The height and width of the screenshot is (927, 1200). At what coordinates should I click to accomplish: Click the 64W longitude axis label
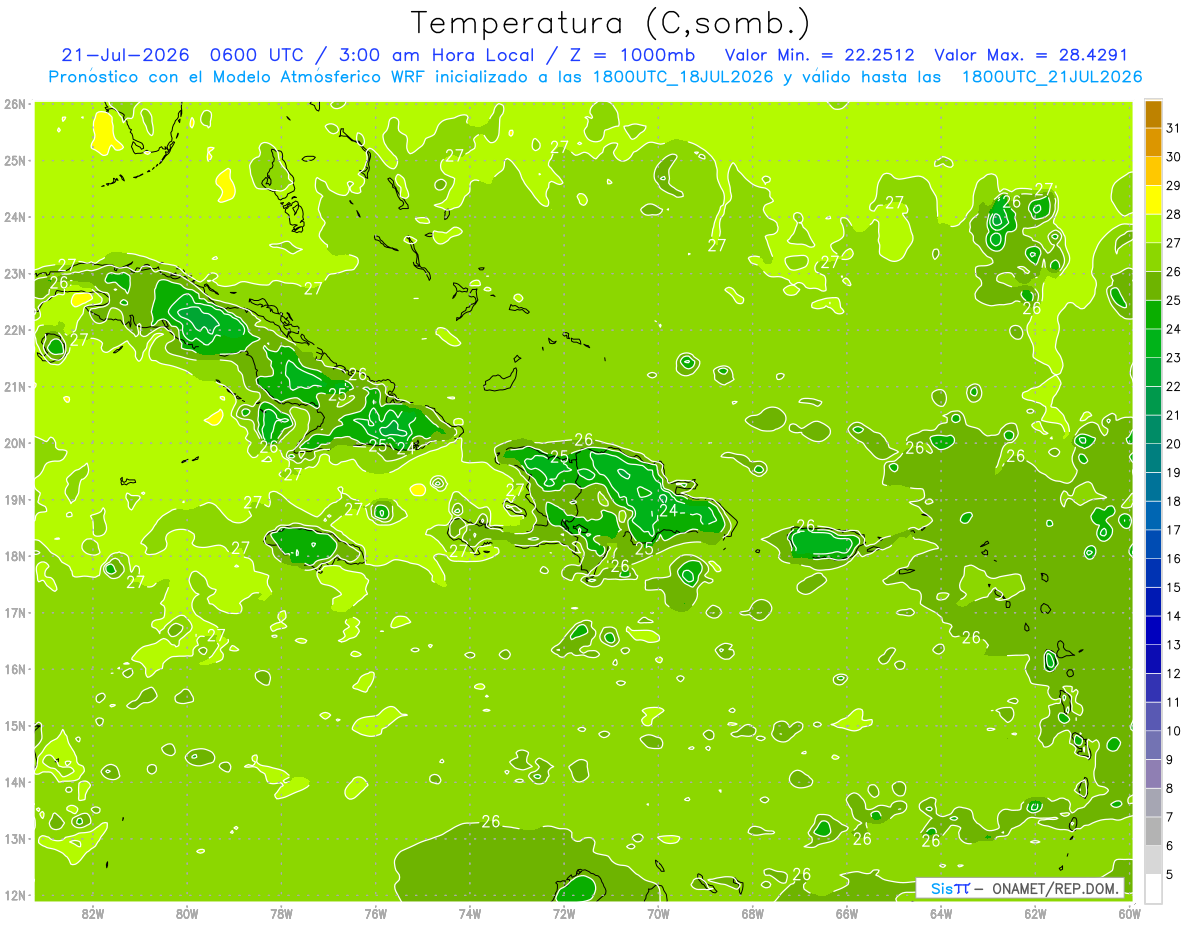click(941, 913)
